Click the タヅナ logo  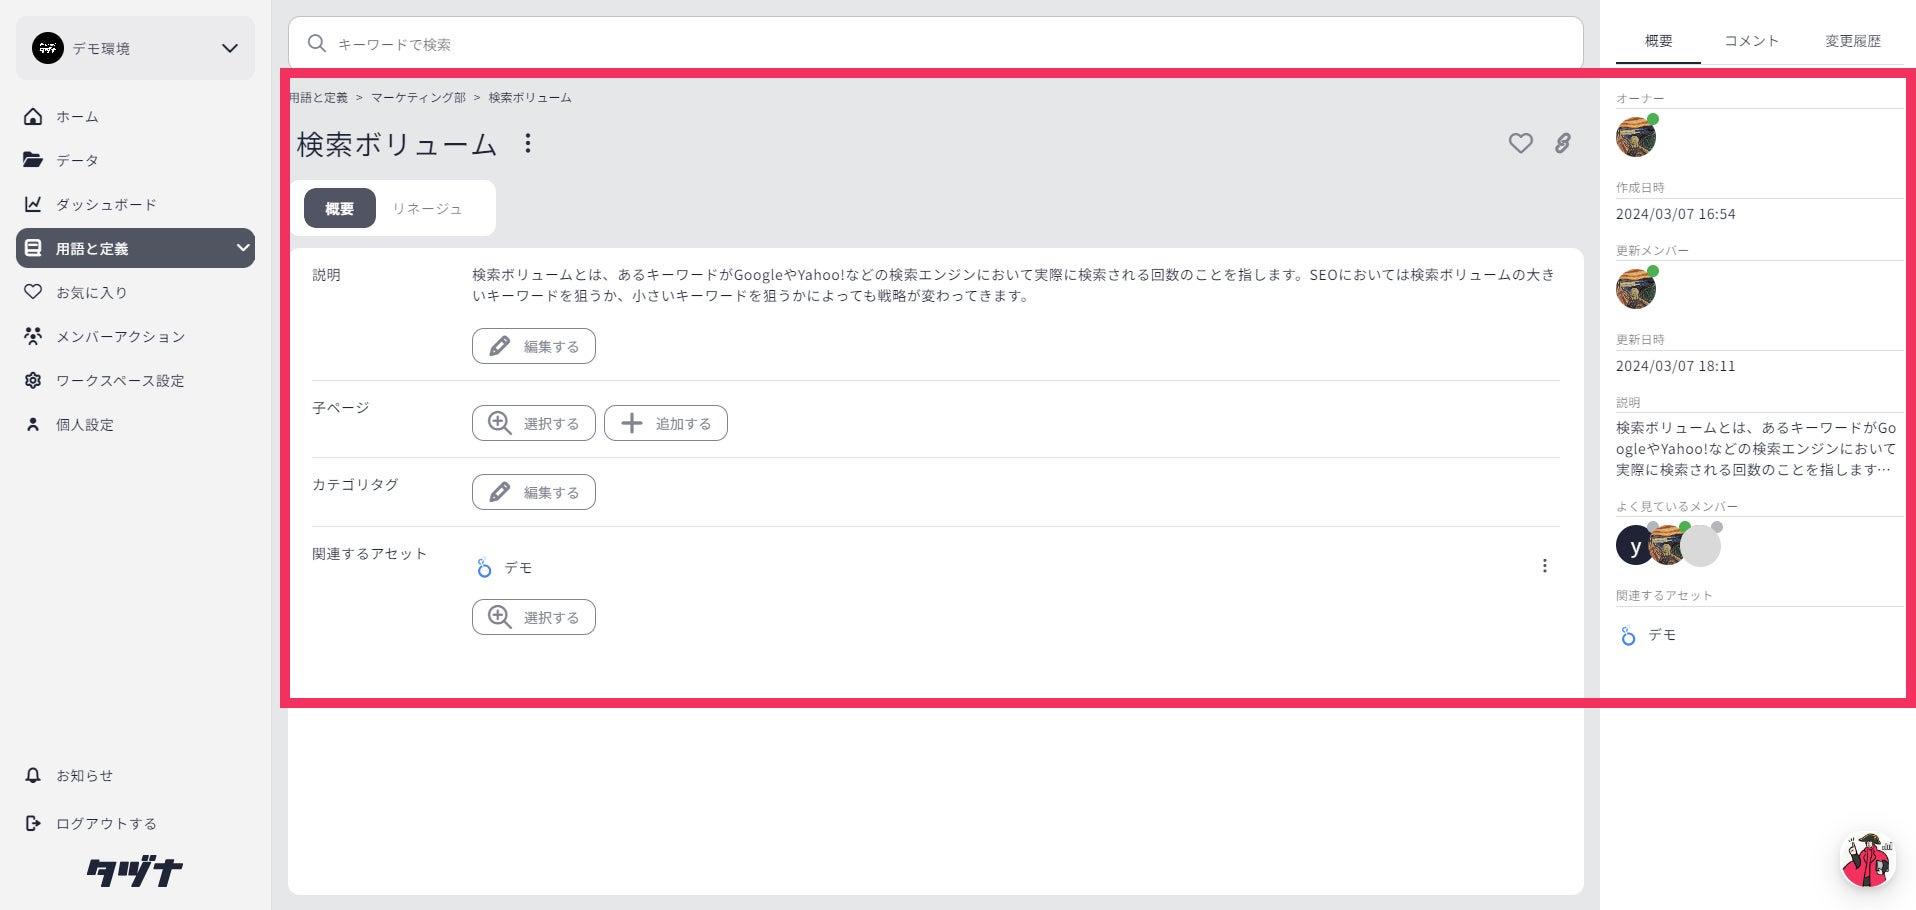(135, 871)
